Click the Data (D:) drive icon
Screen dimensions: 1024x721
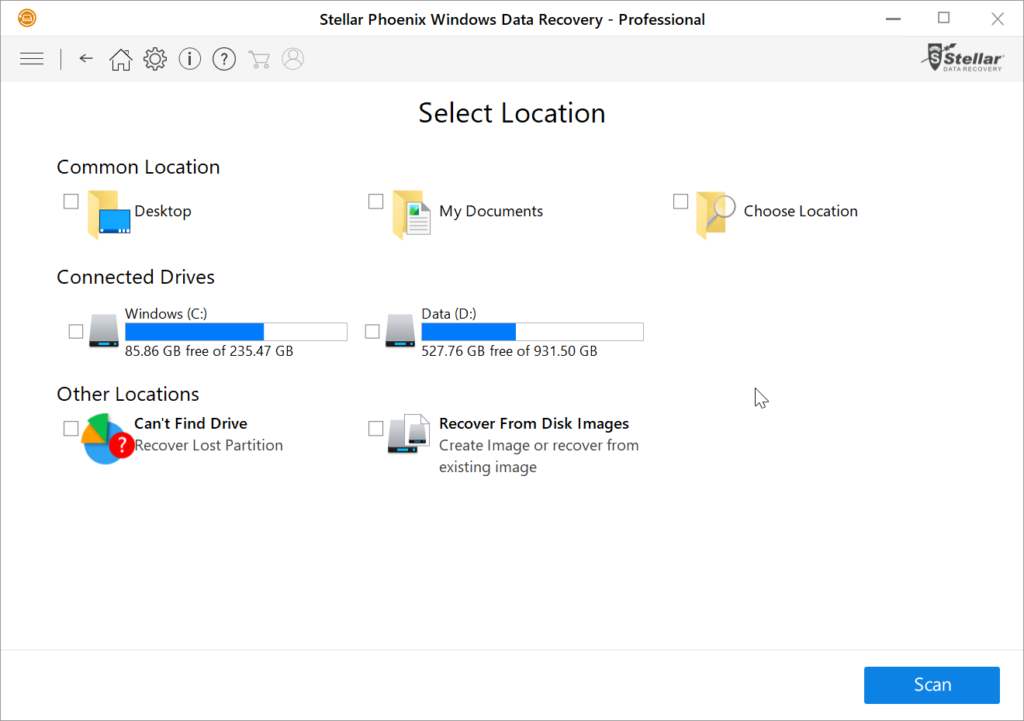tap(400, 330)
